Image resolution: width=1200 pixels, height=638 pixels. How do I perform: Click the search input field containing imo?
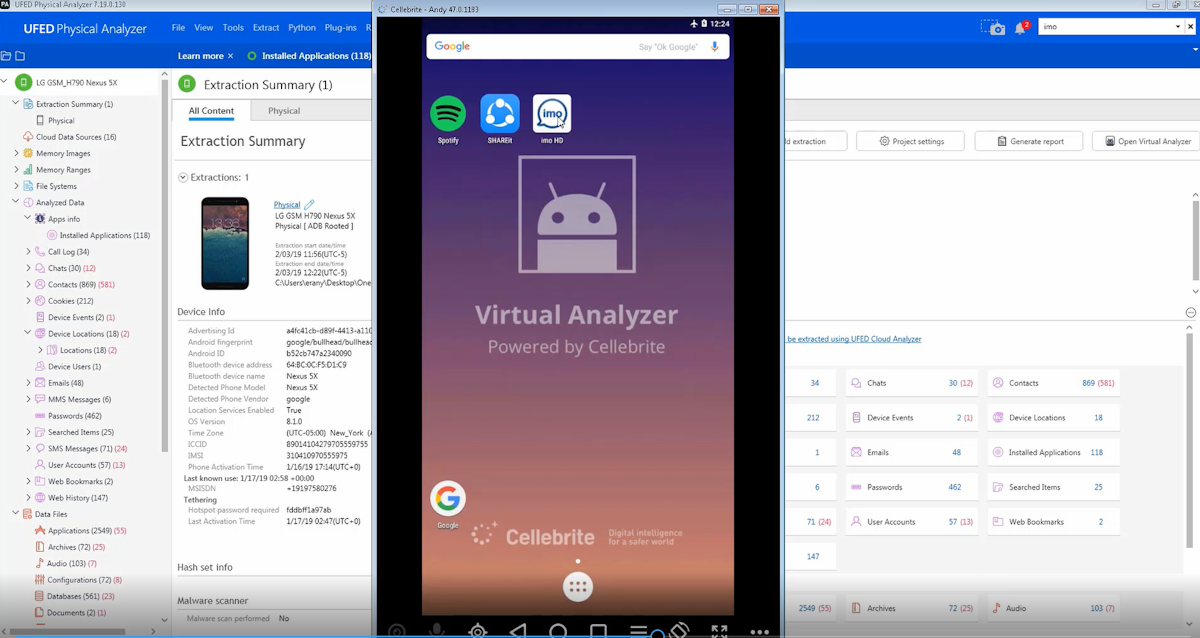tap(1105, 27)
